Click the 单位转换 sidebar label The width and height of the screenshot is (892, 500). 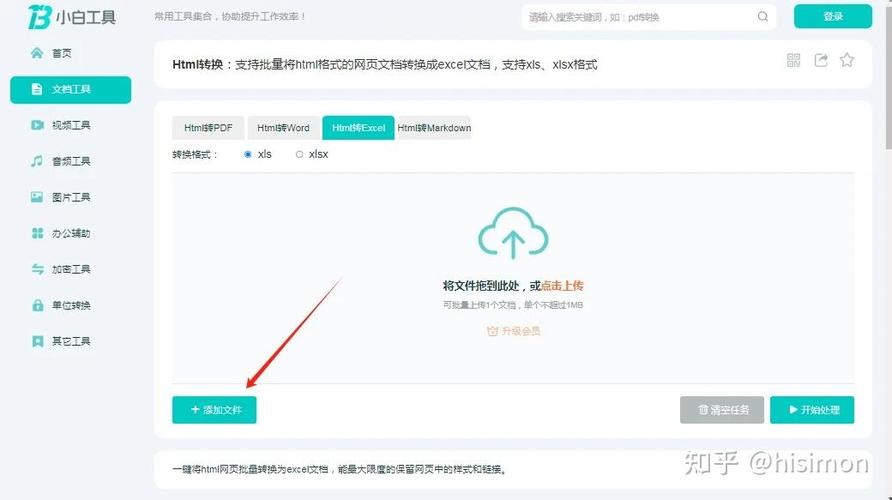coord(71,305)
